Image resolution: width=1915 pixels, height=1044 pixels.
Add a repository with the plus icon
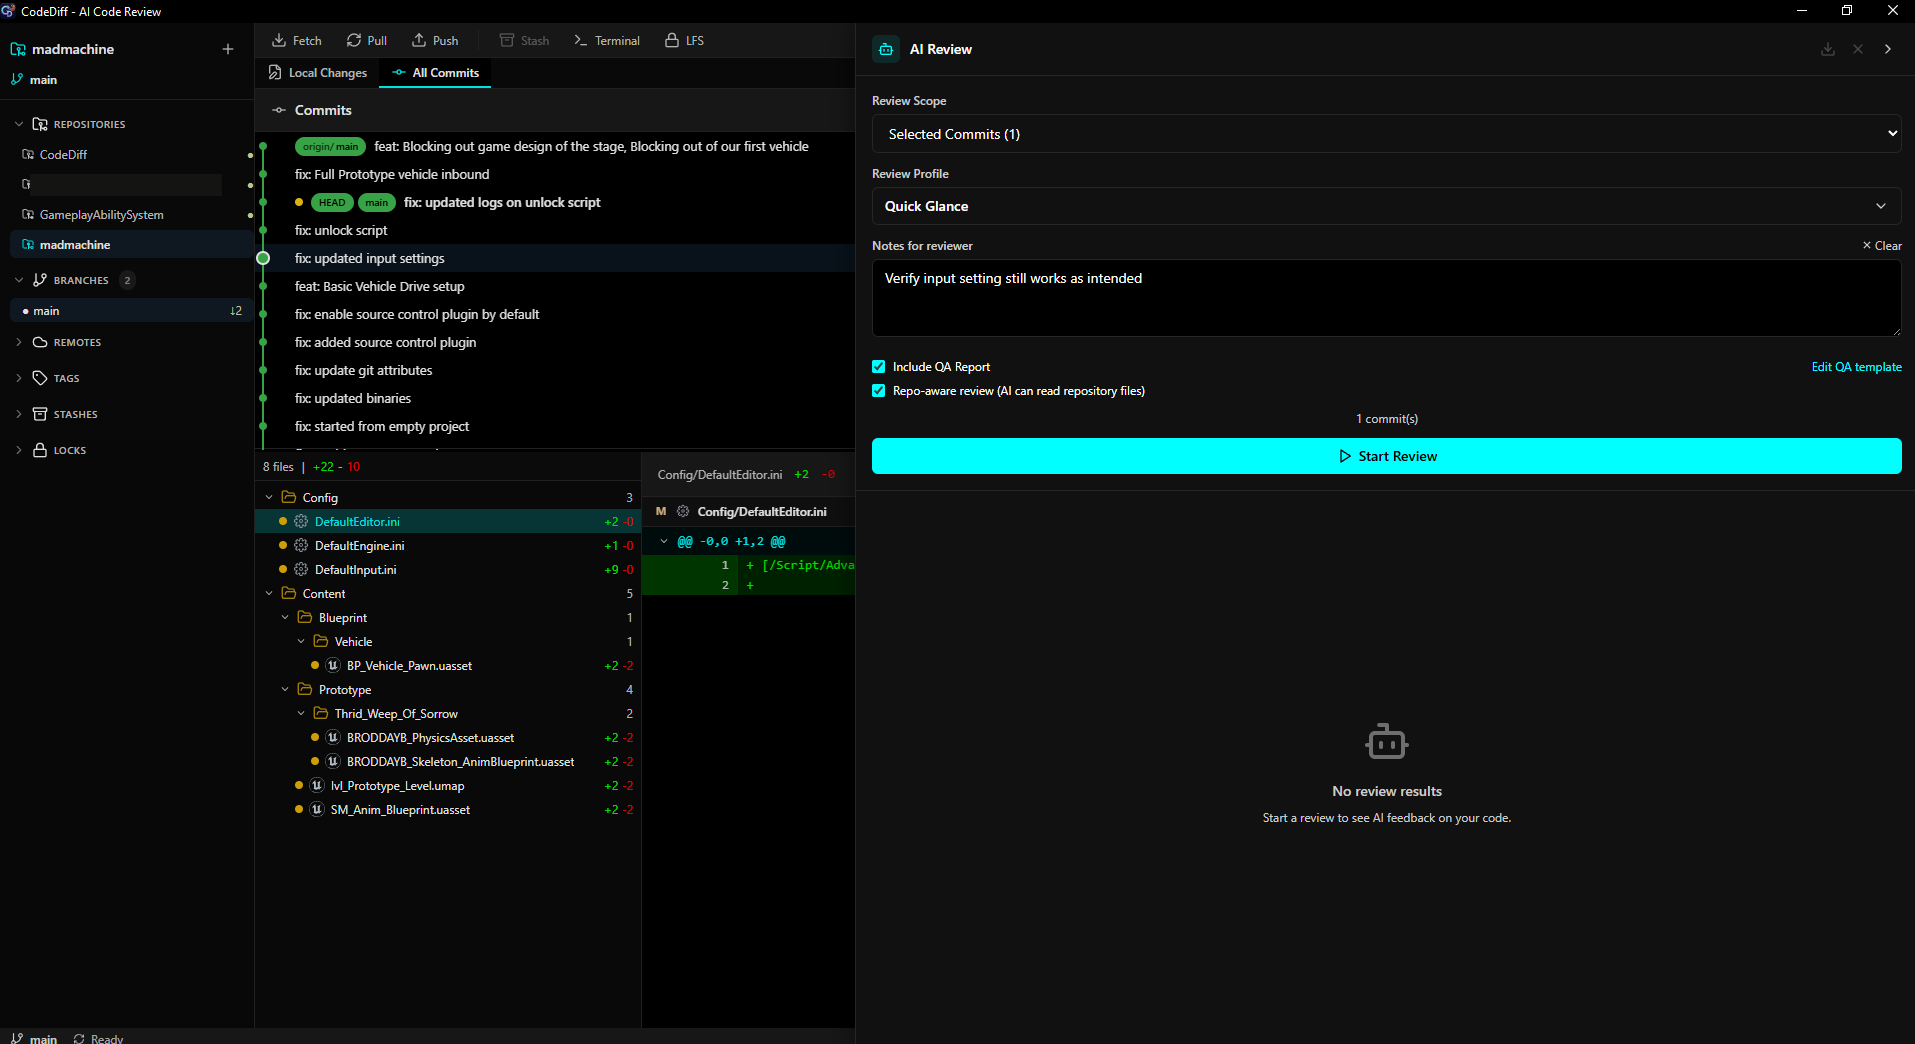pyautogui.click(x=228, y=49)
